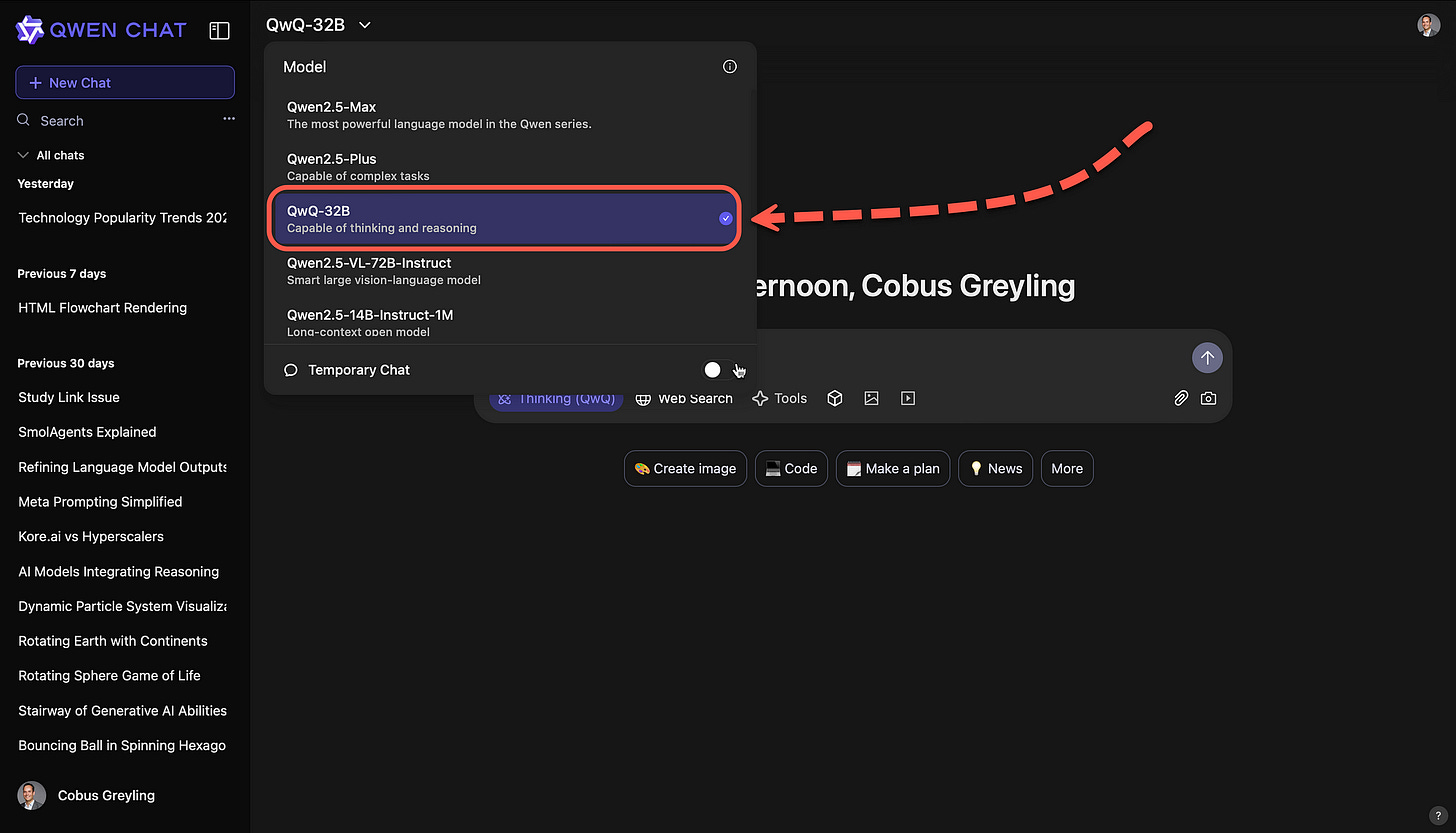This screenshot has height=833, width=1456.
Task: Attach a file with the paperclip icon
Action: point(1180,398)
